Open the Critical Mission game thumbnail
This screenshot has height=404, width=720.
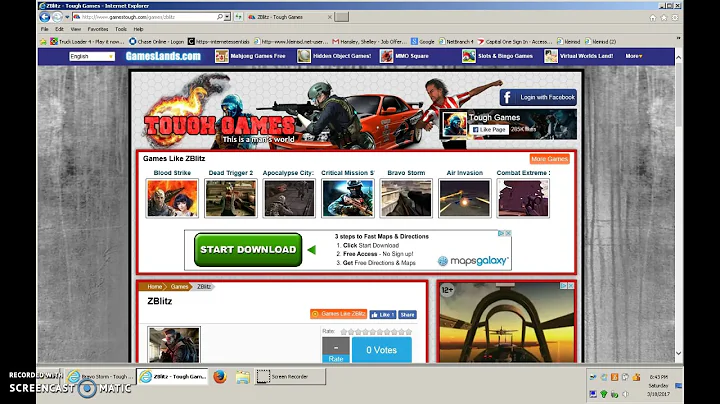click(x=348, y=198)
